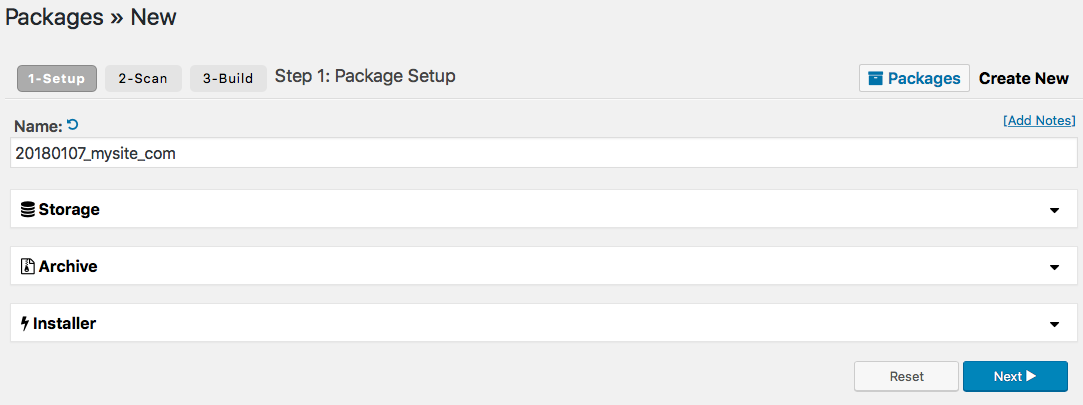Click the Installer section title
This screenshot has height=405, width=1083.
pos(64,323)
